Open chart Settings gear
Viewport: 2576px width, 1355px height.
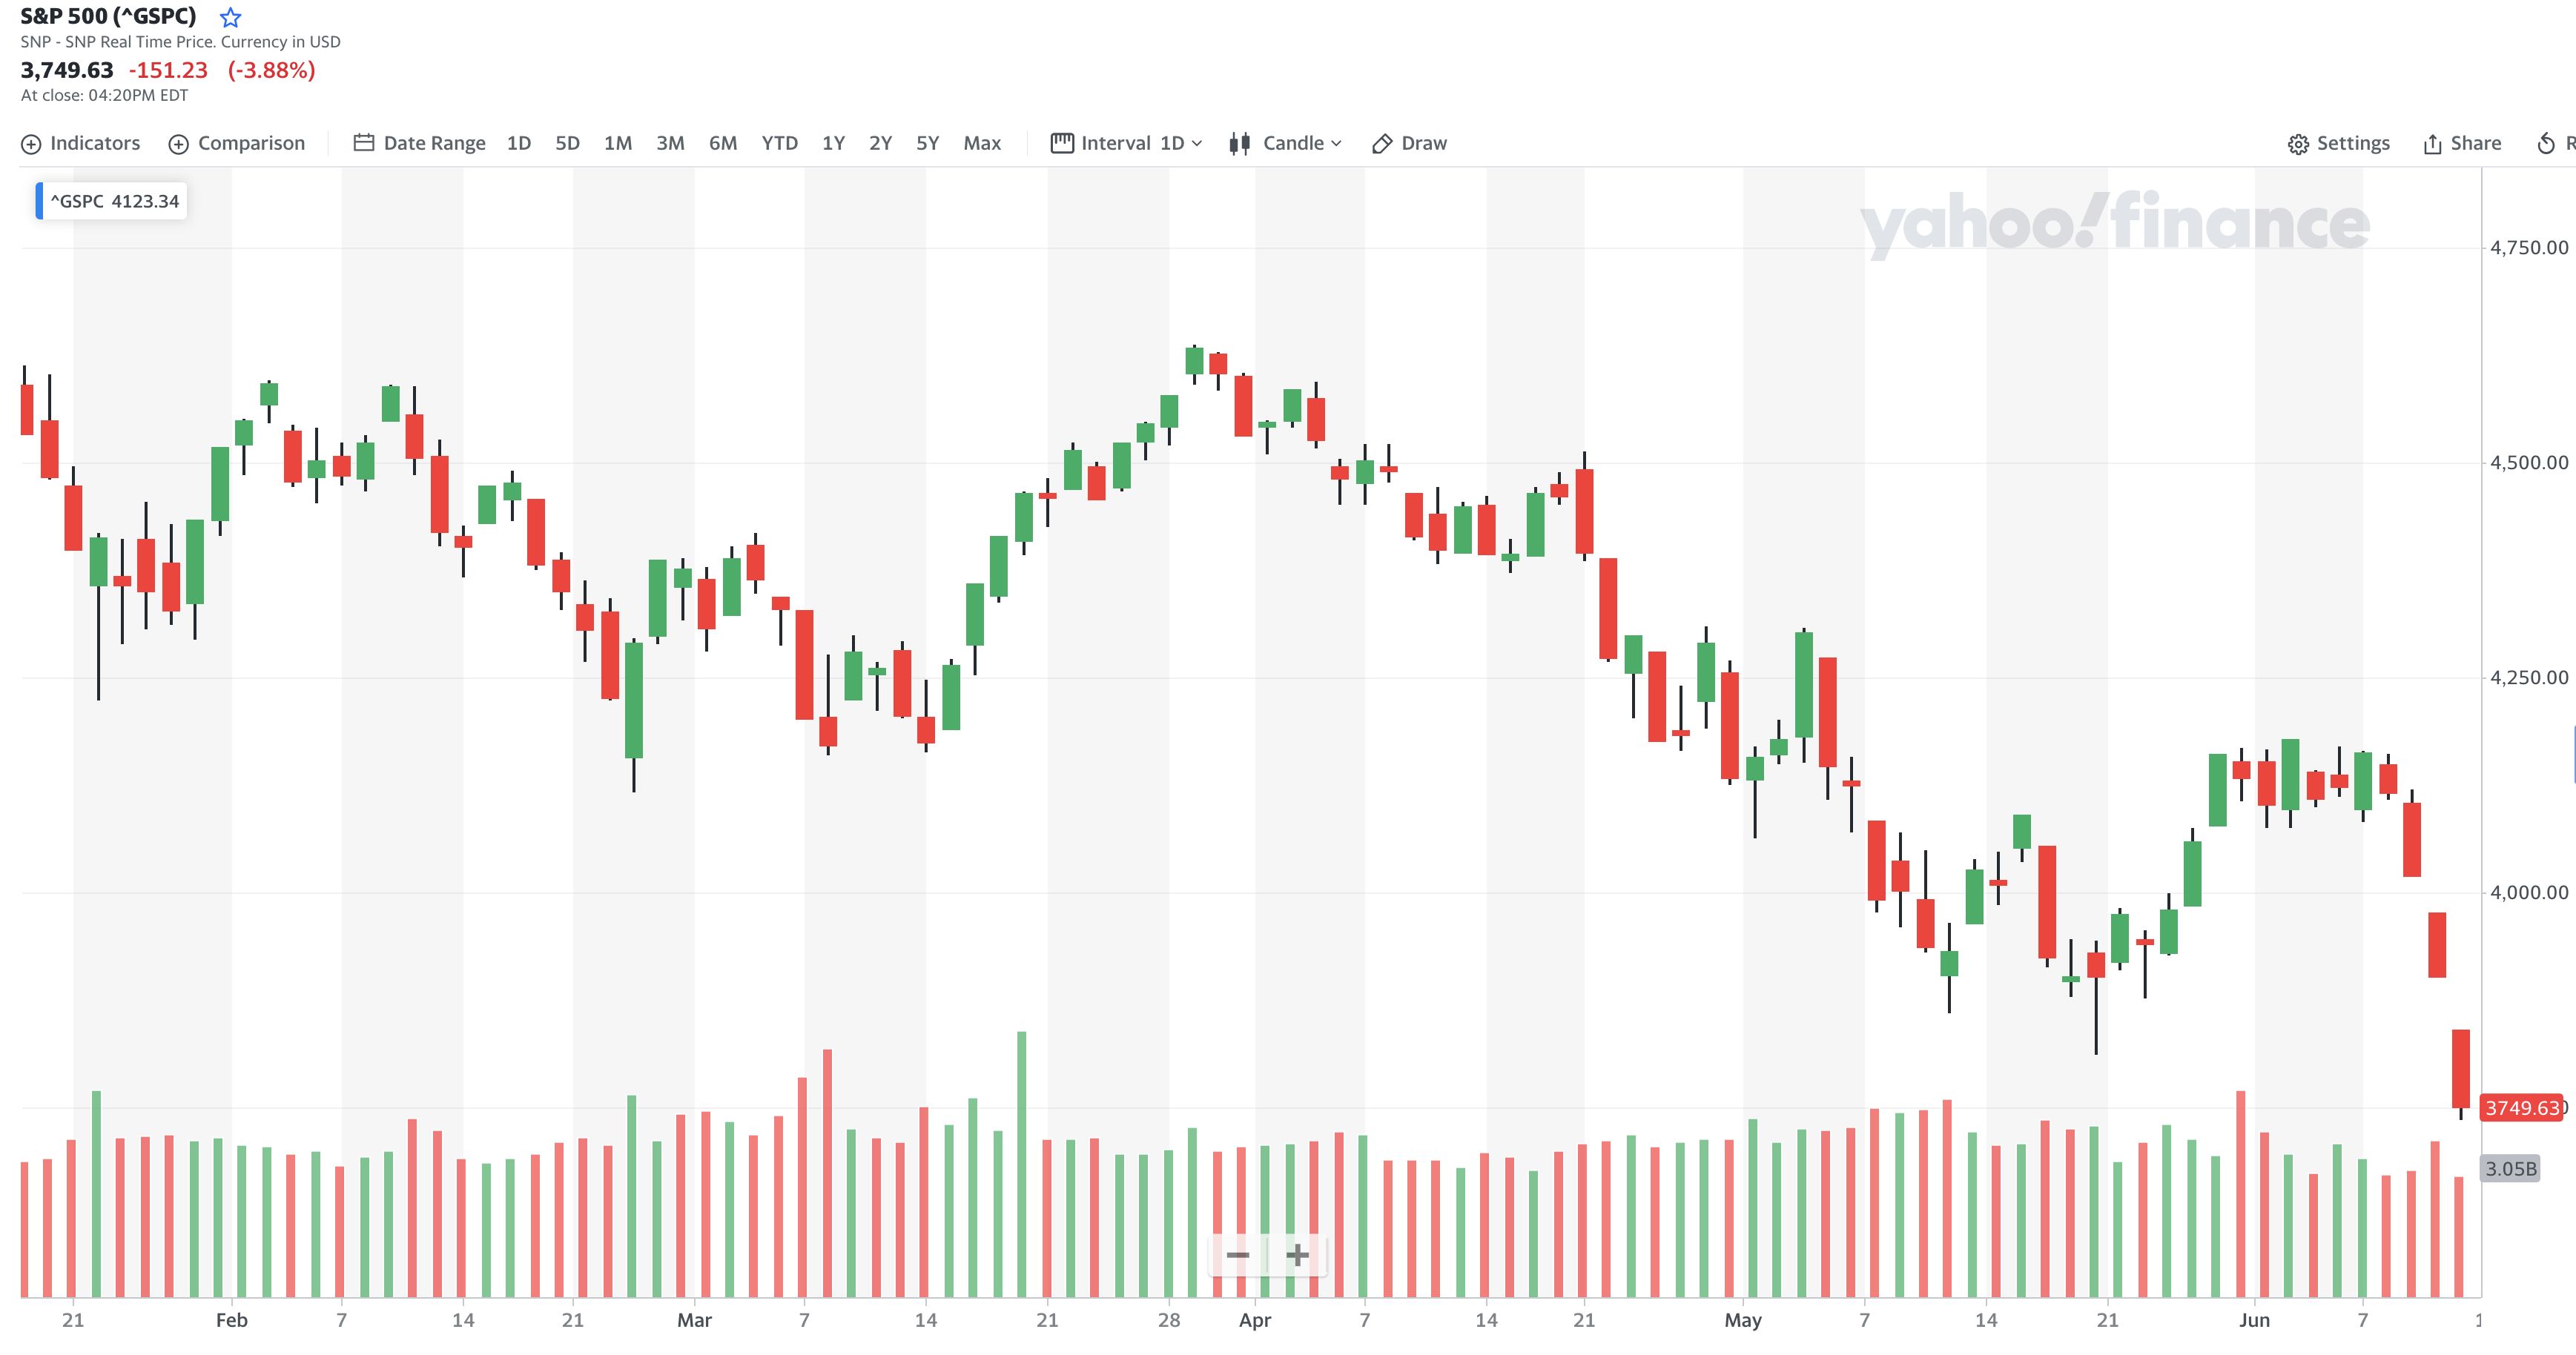pyautogui.click(x=2298, y=144)
